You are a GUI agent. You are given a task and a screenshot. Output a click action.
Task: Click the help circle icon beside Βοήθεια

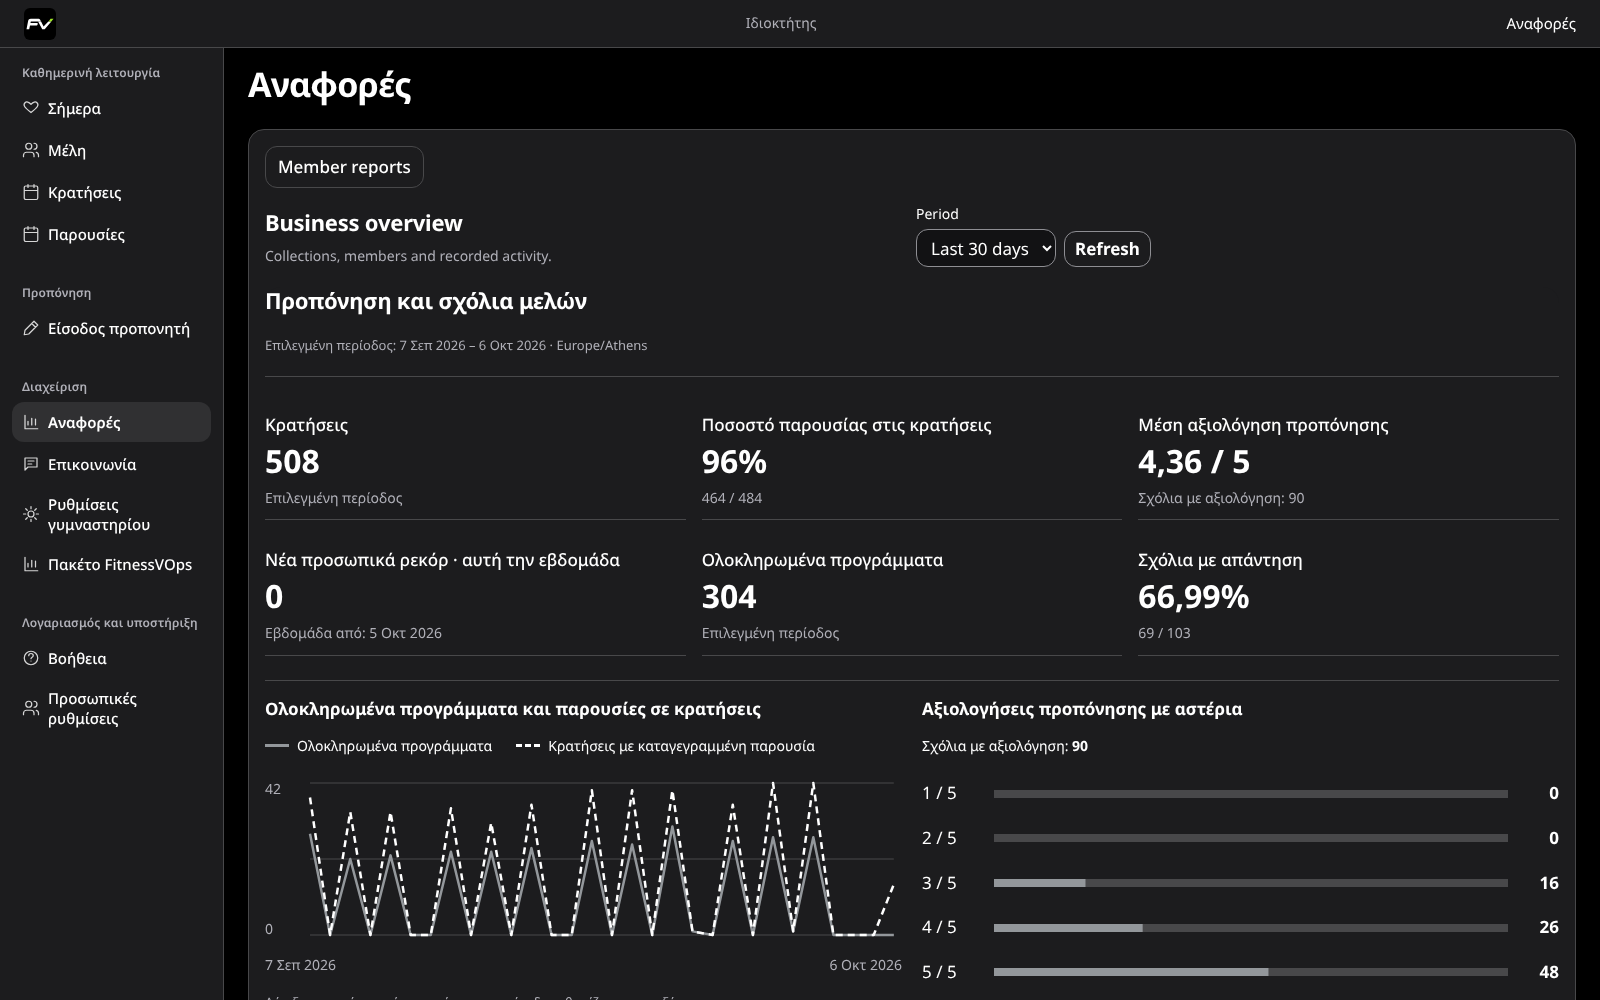tap(31, 658)
